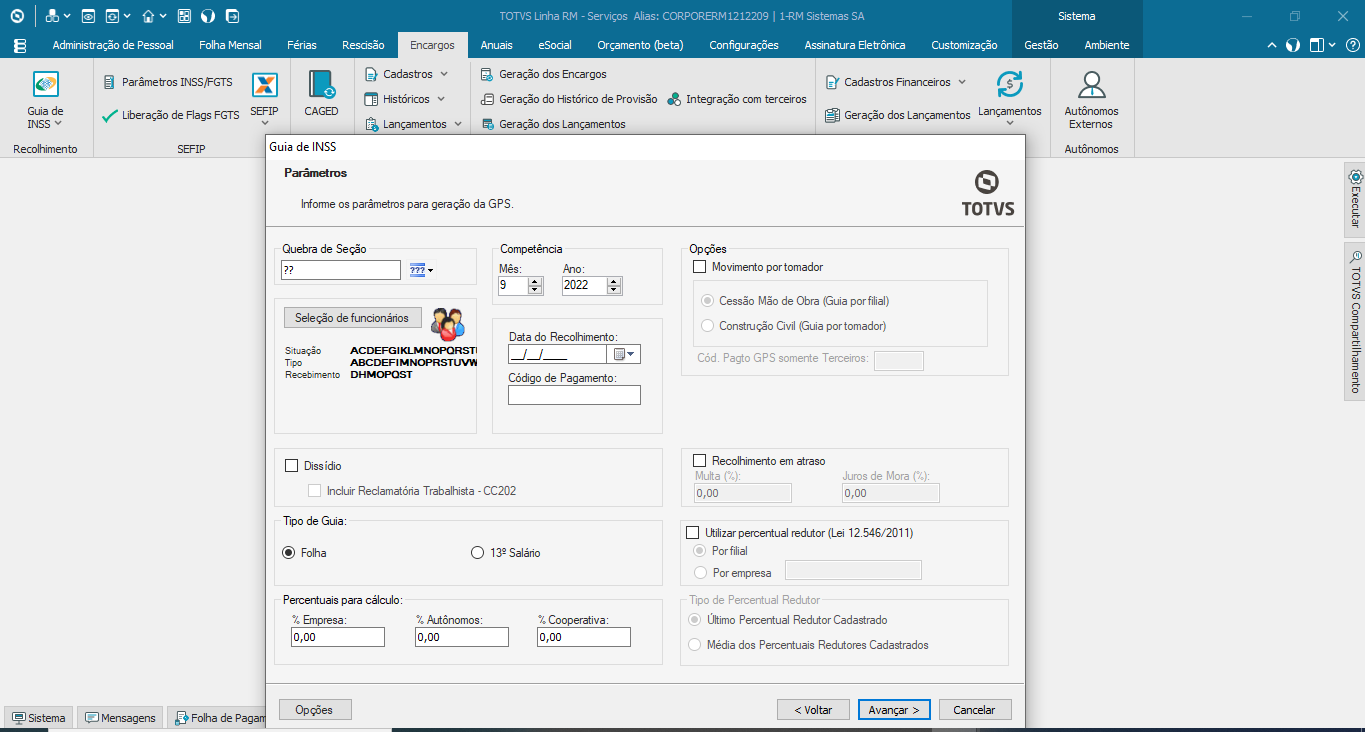Click the employees icon beside Seleção de funcionários
1365x732 pixels.
click(x=448, y=324)
